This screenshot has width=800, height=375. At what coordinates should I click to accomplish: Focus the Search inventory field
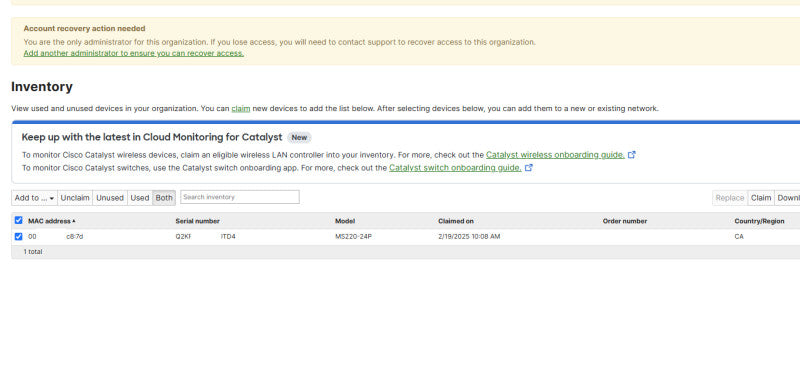click(240, 197)
